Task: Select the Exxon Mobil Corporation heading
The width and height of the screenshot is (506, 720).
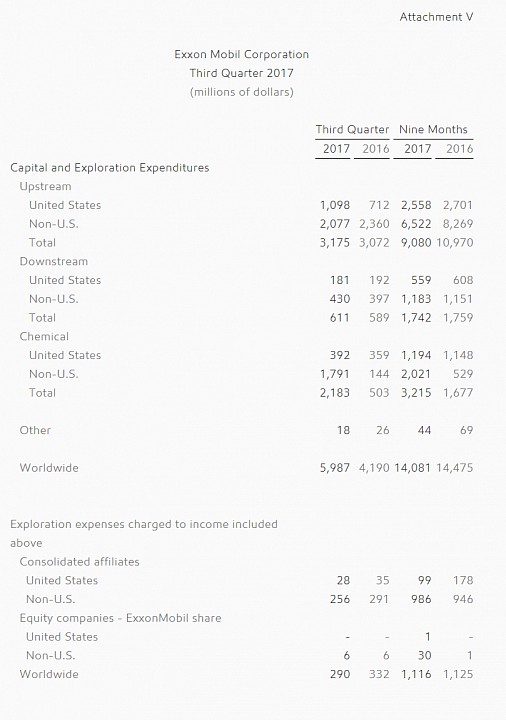Action: coord(242,54)
